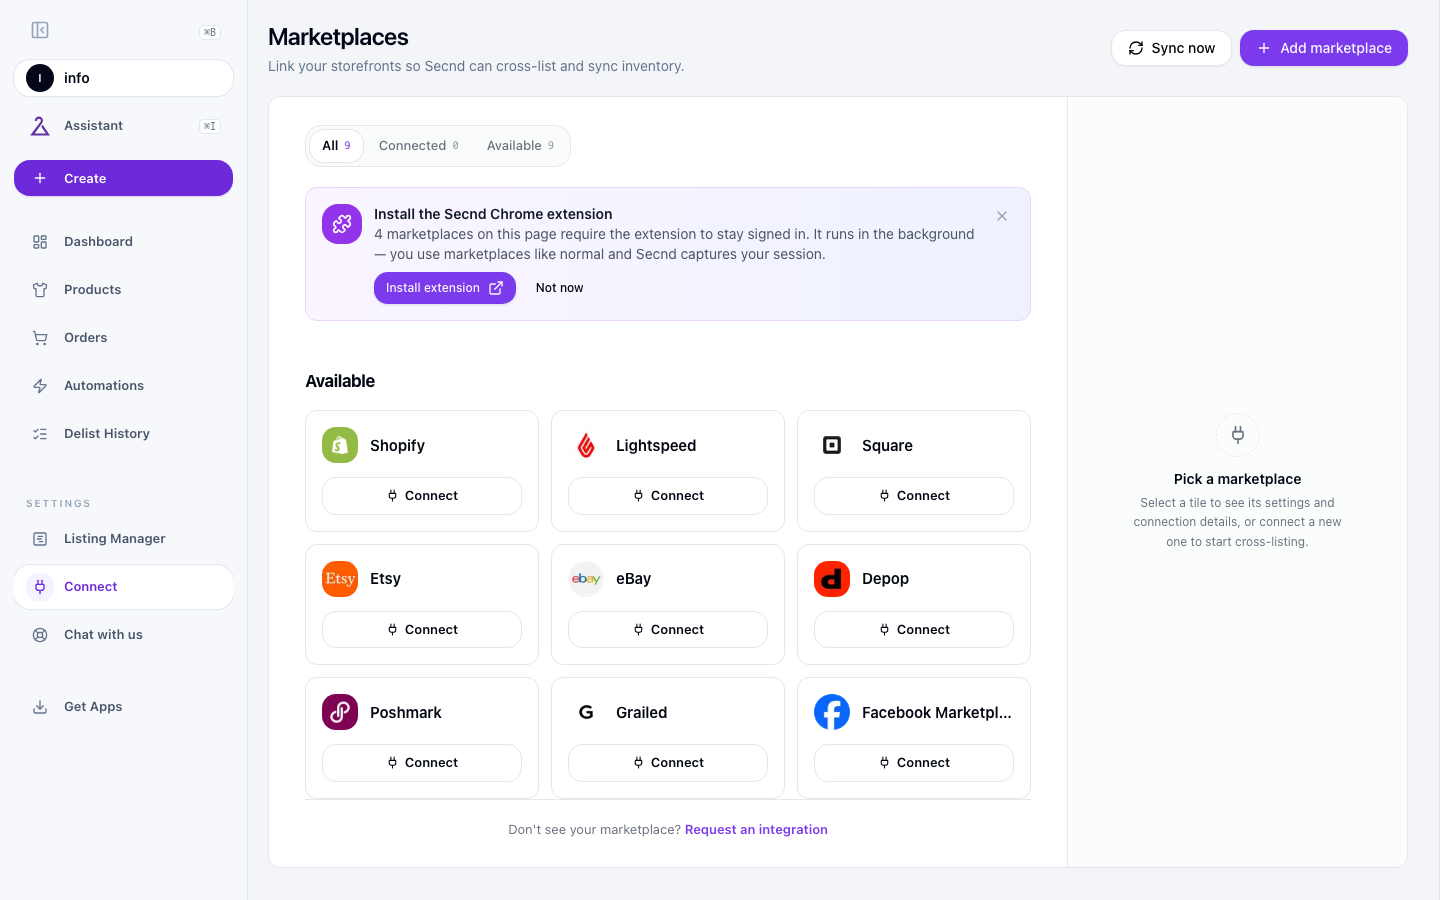Open the Assistant page
Image resolution: width=1440 pixels, height=900 pixels.
coord(123,126)
